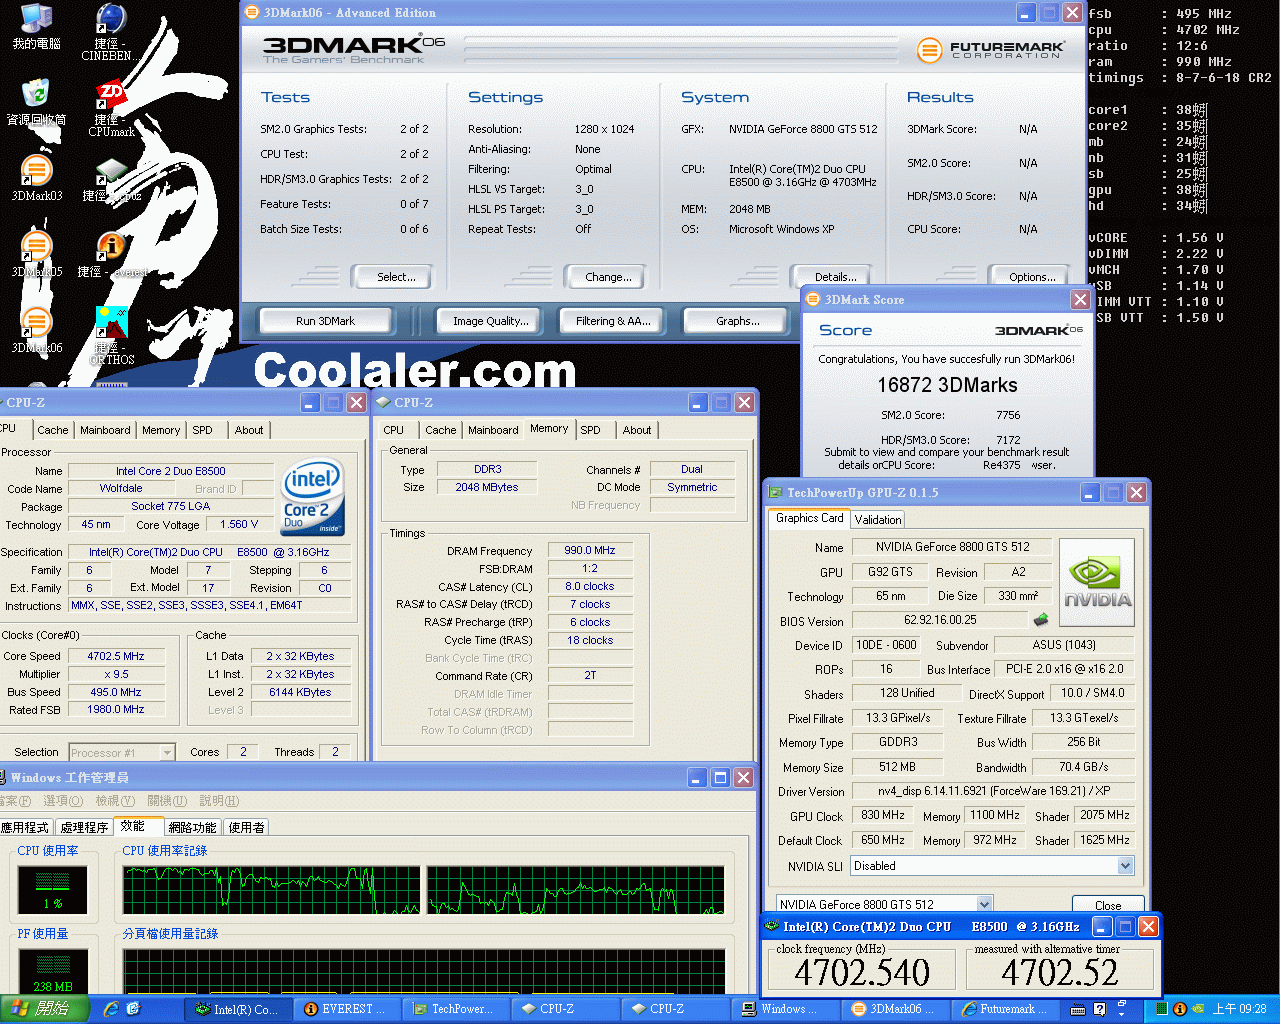Image resolution: width=1280 pixels, height=1024 pixels.
Task: Open Graphs... in 3DMark06
Action: (x=737, y=321)
